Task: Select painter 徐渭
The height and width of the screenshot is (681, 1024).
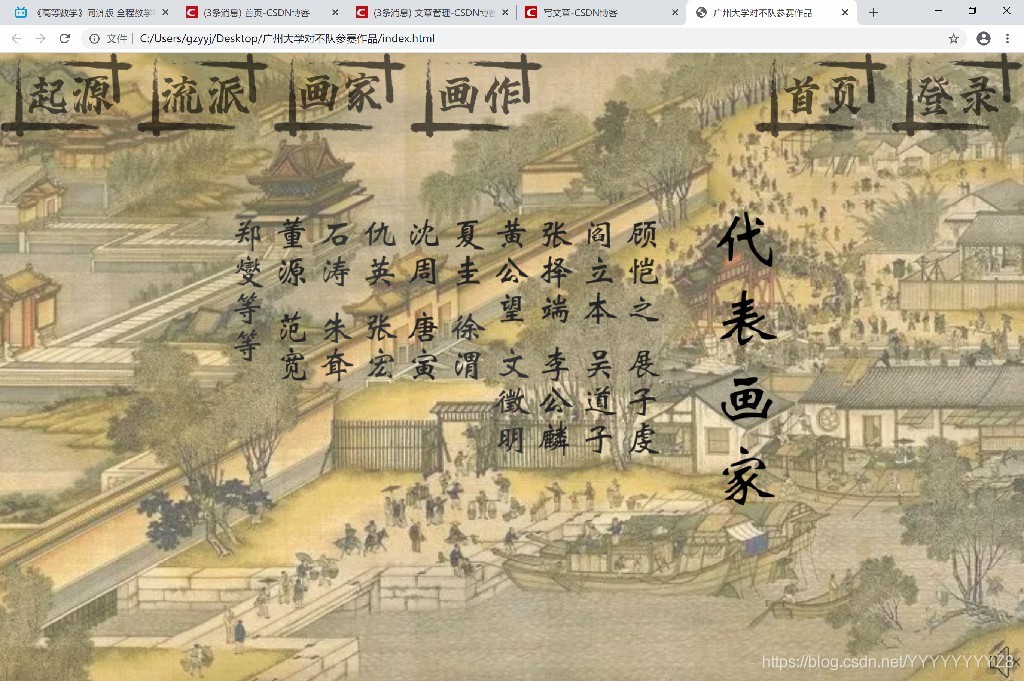Action: 468,347
